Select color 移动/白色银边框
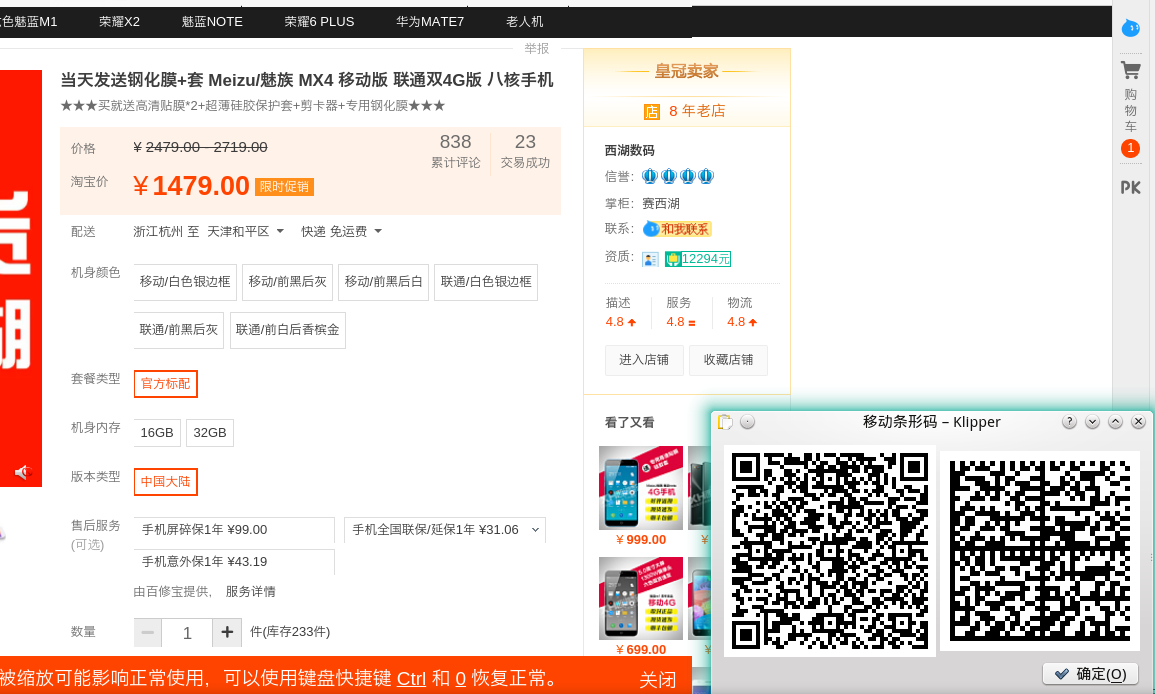1155x694 pixels. click(x=185, y=282)
